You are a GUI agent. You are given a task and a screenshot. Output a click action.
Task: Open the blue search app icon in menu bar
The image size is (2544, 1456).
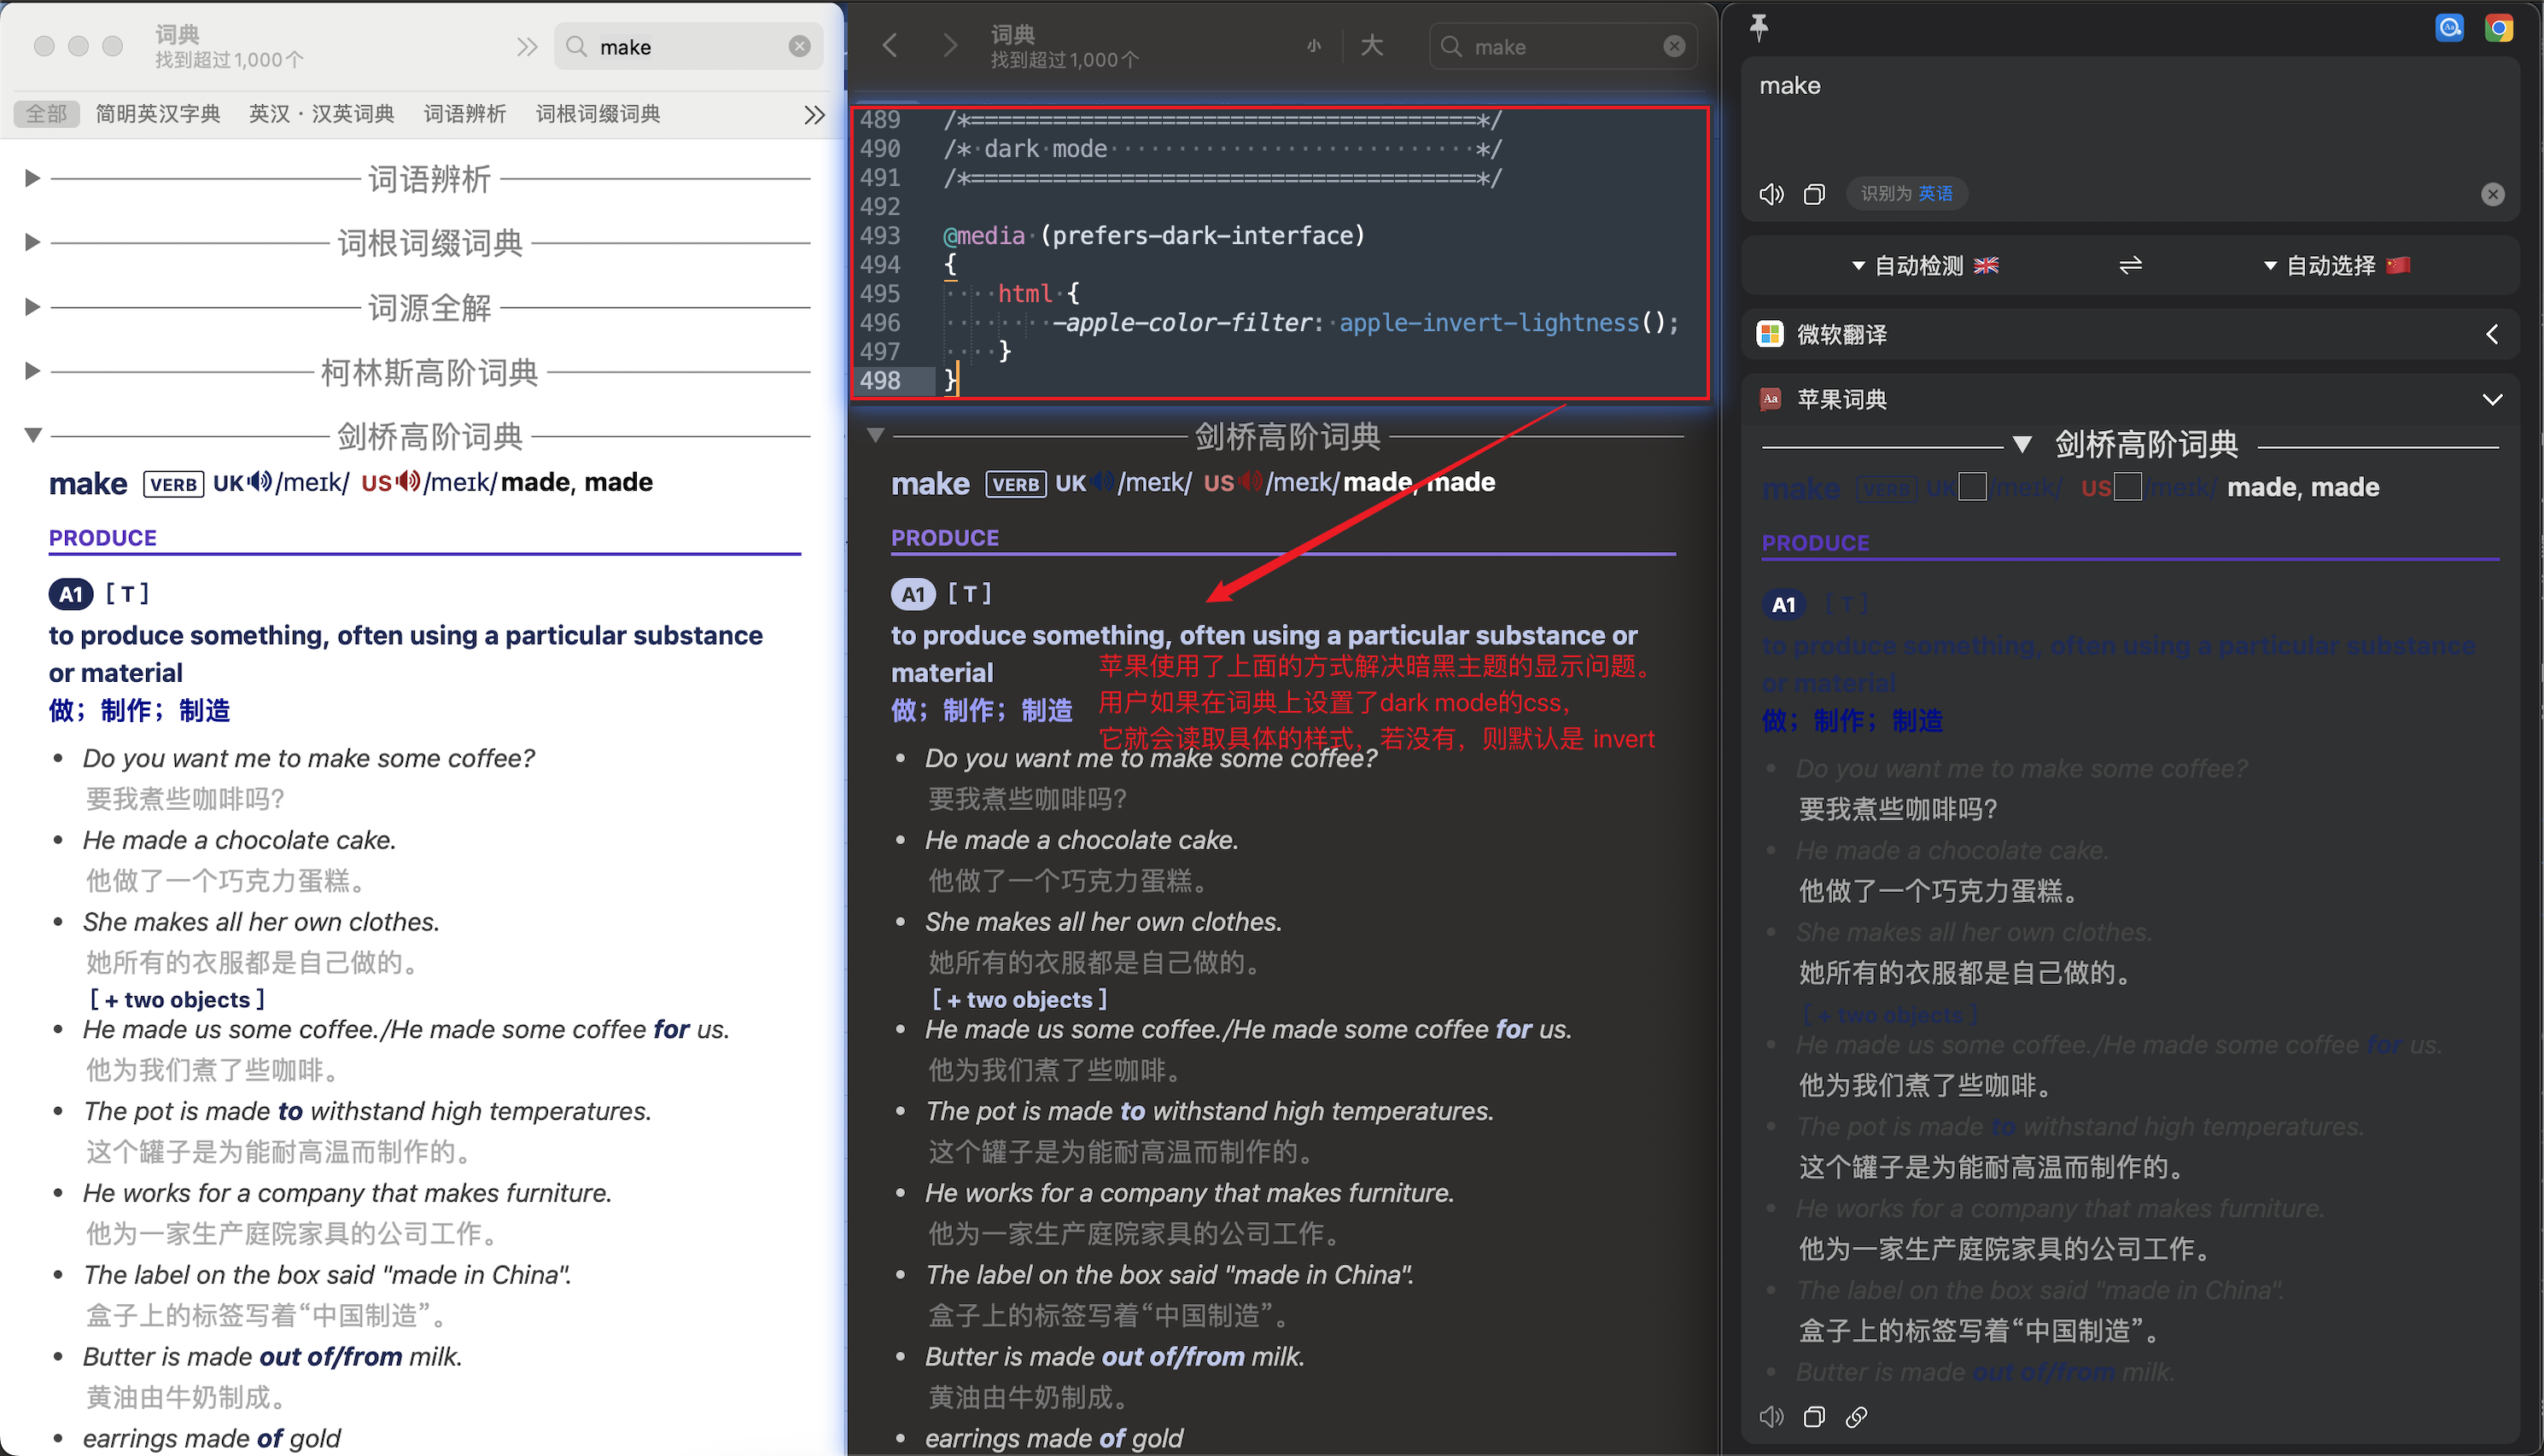[x=2450, y=27]
